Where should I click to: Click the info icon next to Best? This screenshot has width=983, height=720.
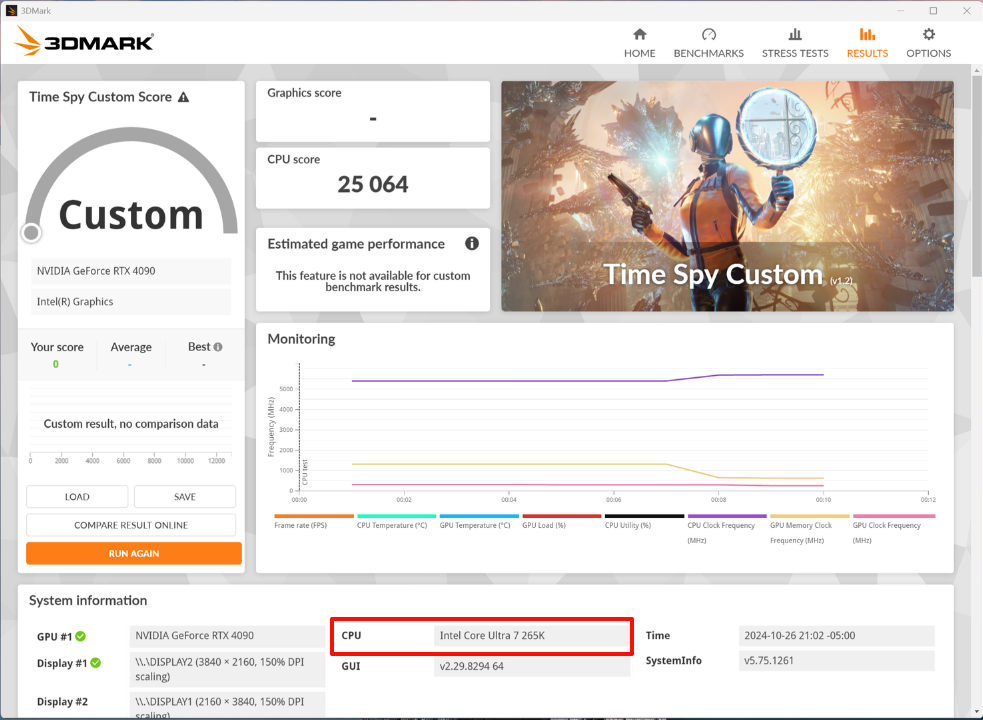(218, 347)
